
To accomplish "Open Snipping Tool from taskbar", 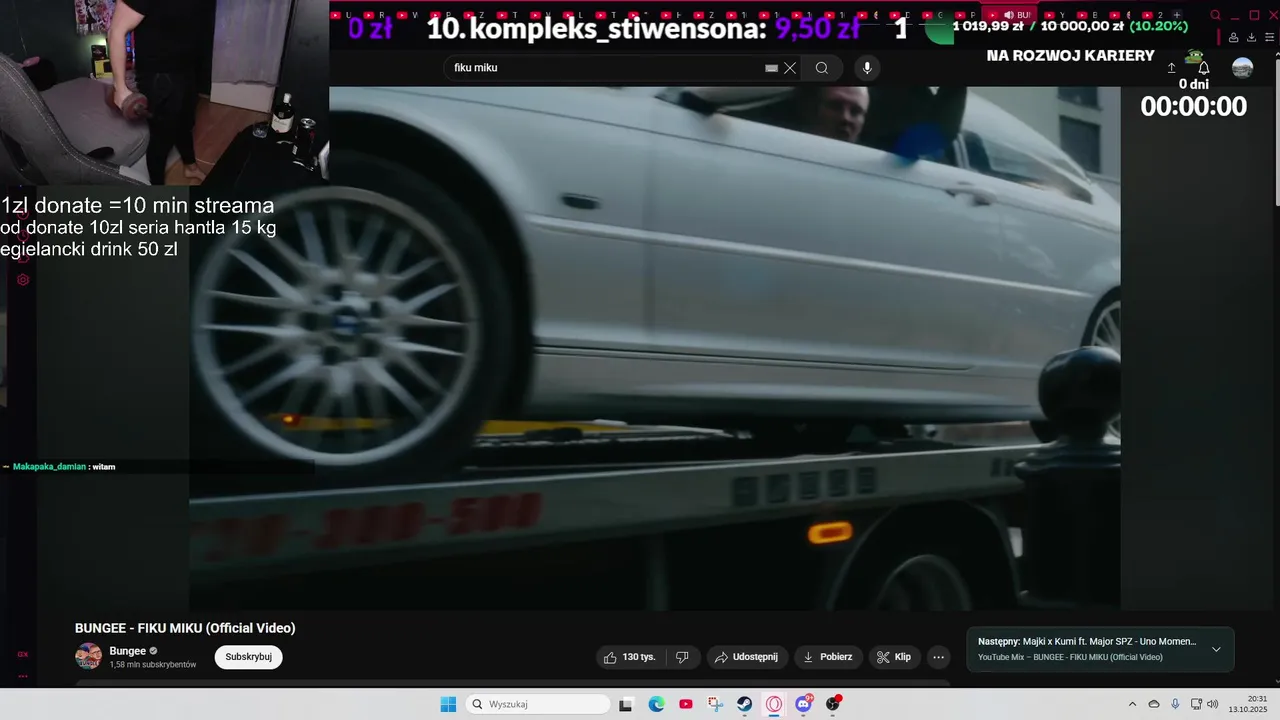I will [x=715, y=704].
